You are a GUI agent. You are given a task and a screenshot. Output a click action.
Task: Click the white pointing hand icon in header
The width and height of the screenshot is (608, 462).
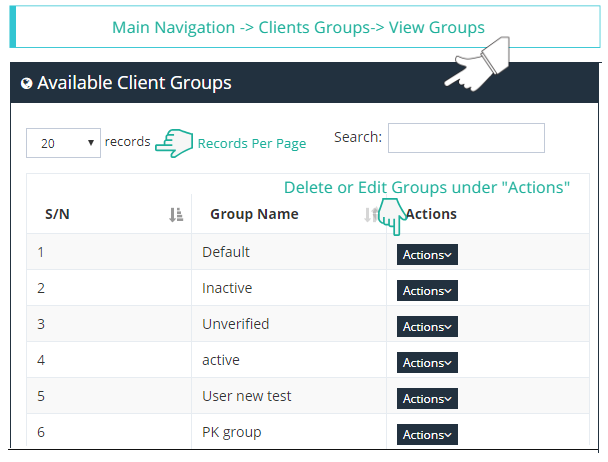(478, 67)
